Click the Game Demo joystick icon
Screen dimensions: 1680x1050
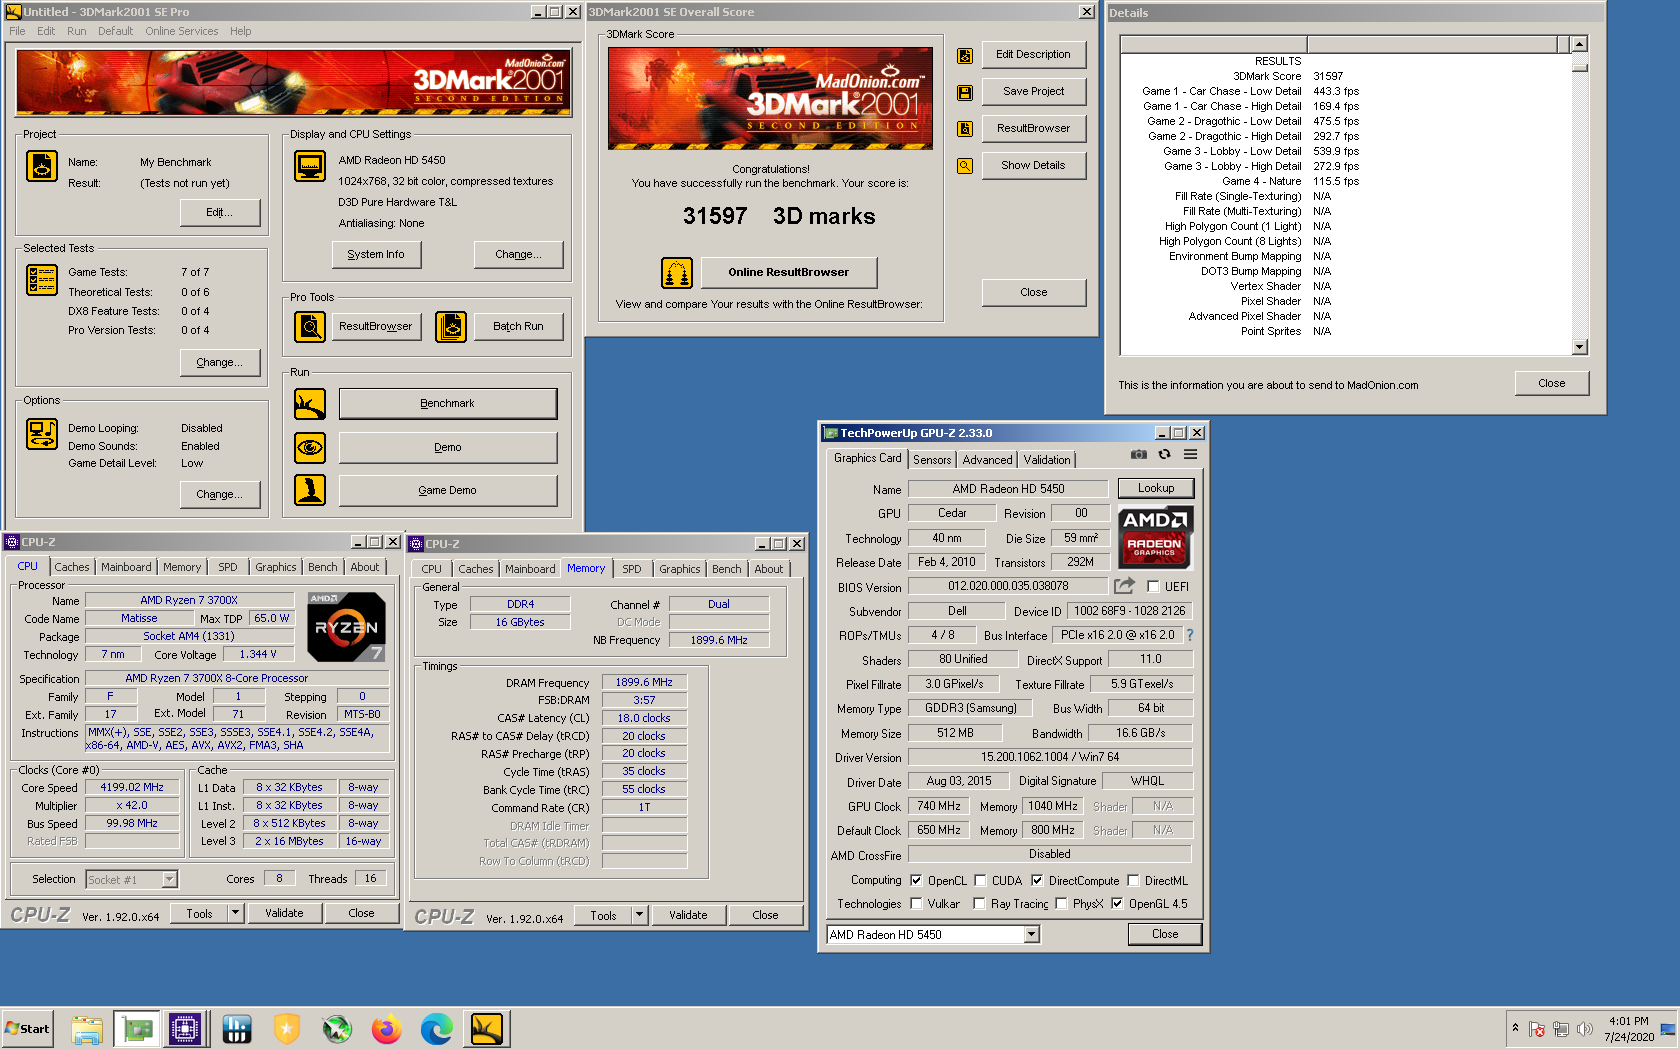click(310, 490)
